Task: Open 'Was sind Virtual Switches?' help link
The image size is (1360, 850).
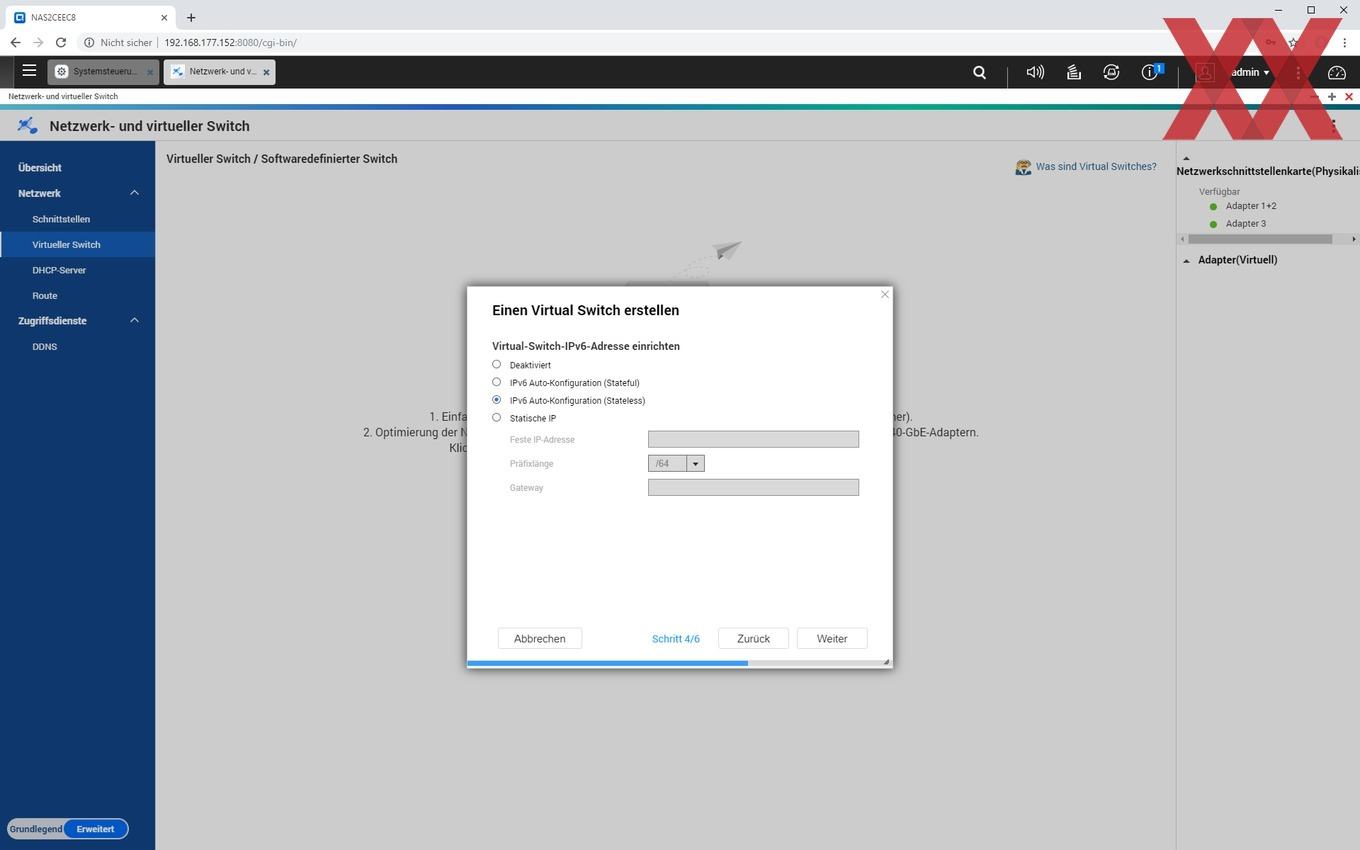Action: coord(1096,167)
